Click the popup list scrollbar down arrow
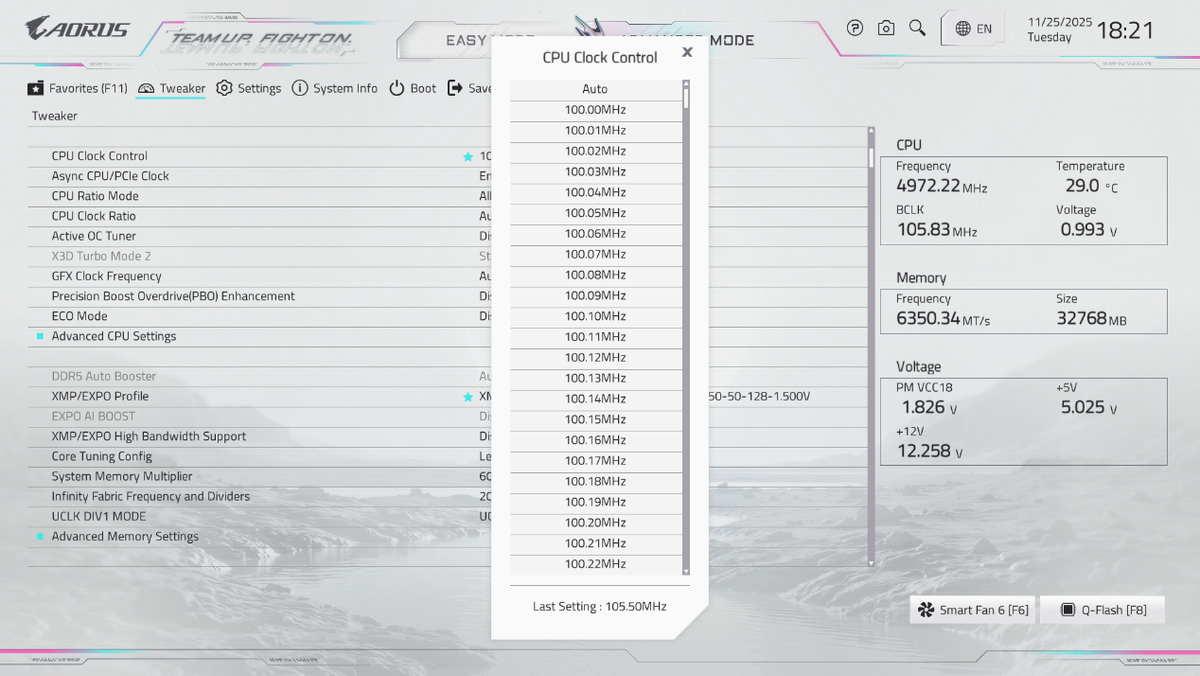Screen dimensions: 1200x676 pos(686,570)
